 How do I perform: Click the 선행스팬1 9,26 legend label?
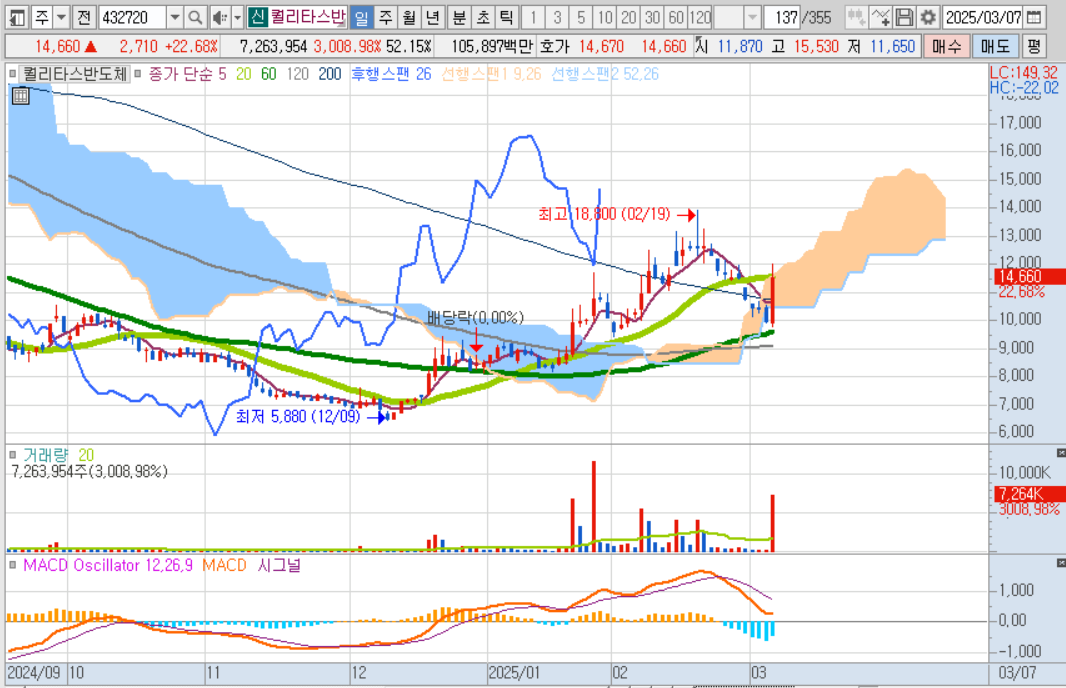click(491, 74)
